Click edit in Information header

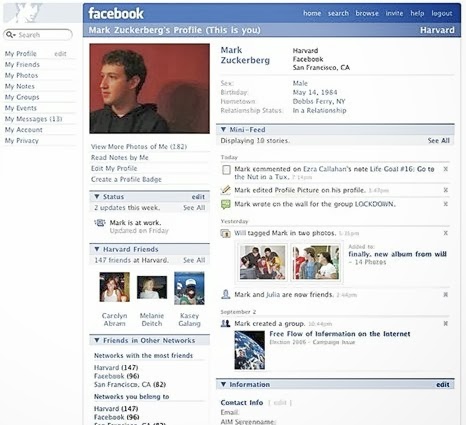(x=443, y=384)
